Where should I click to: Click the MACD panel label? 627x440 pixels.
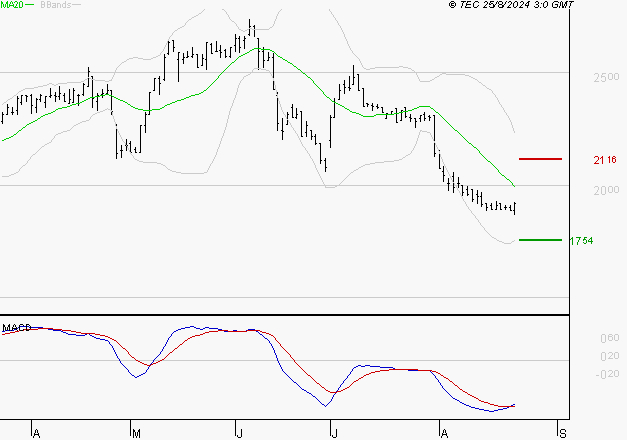tap(17, 328)
